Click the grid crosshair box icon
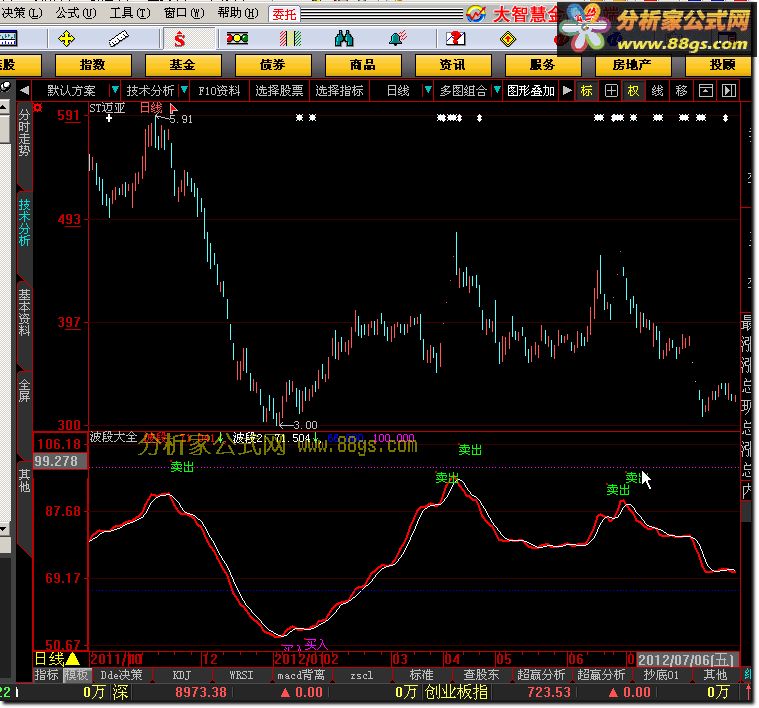759x708 pixels. [x=611, y=90]
